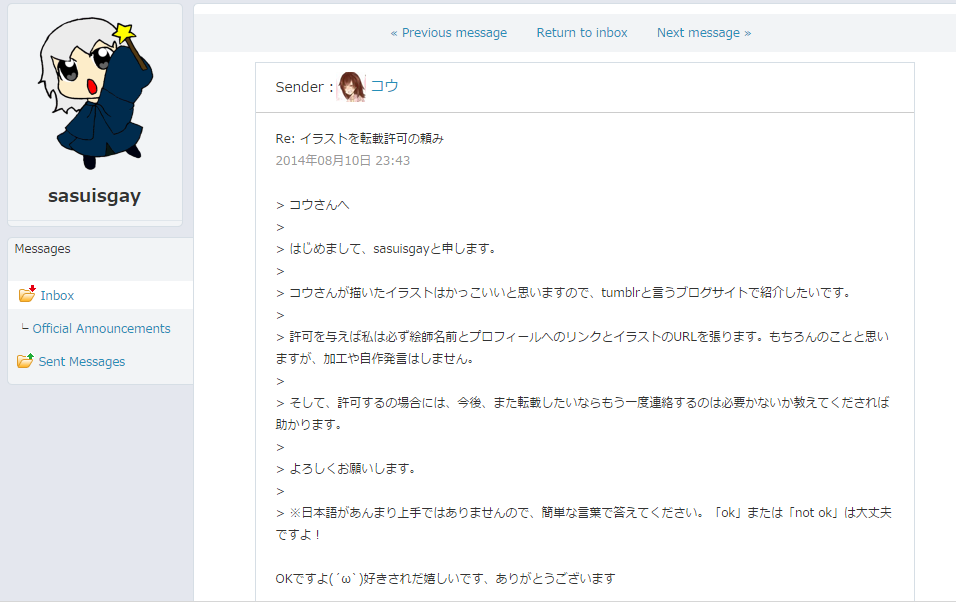This screenshot has width=956, height=602.
Task: Open the Sent Messages folder icon
Action: [25, 360]
